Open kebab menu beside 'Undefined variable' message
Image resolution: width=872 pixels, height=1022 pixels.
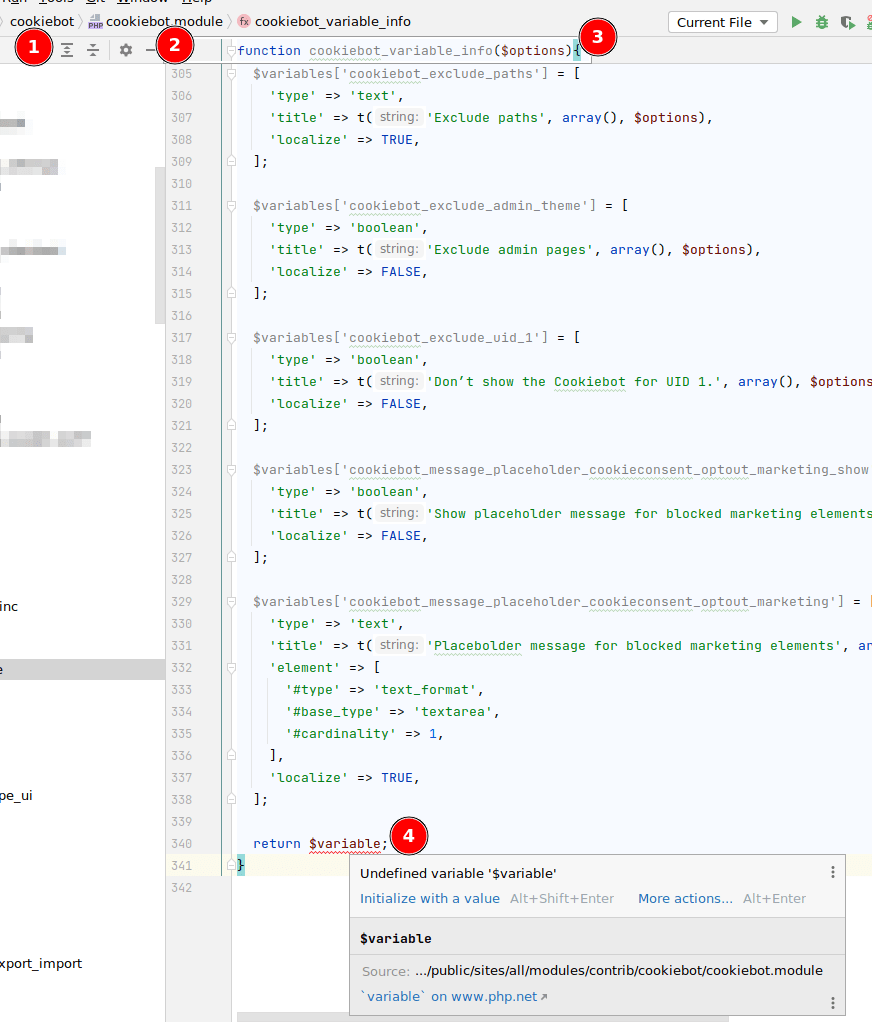832,872
